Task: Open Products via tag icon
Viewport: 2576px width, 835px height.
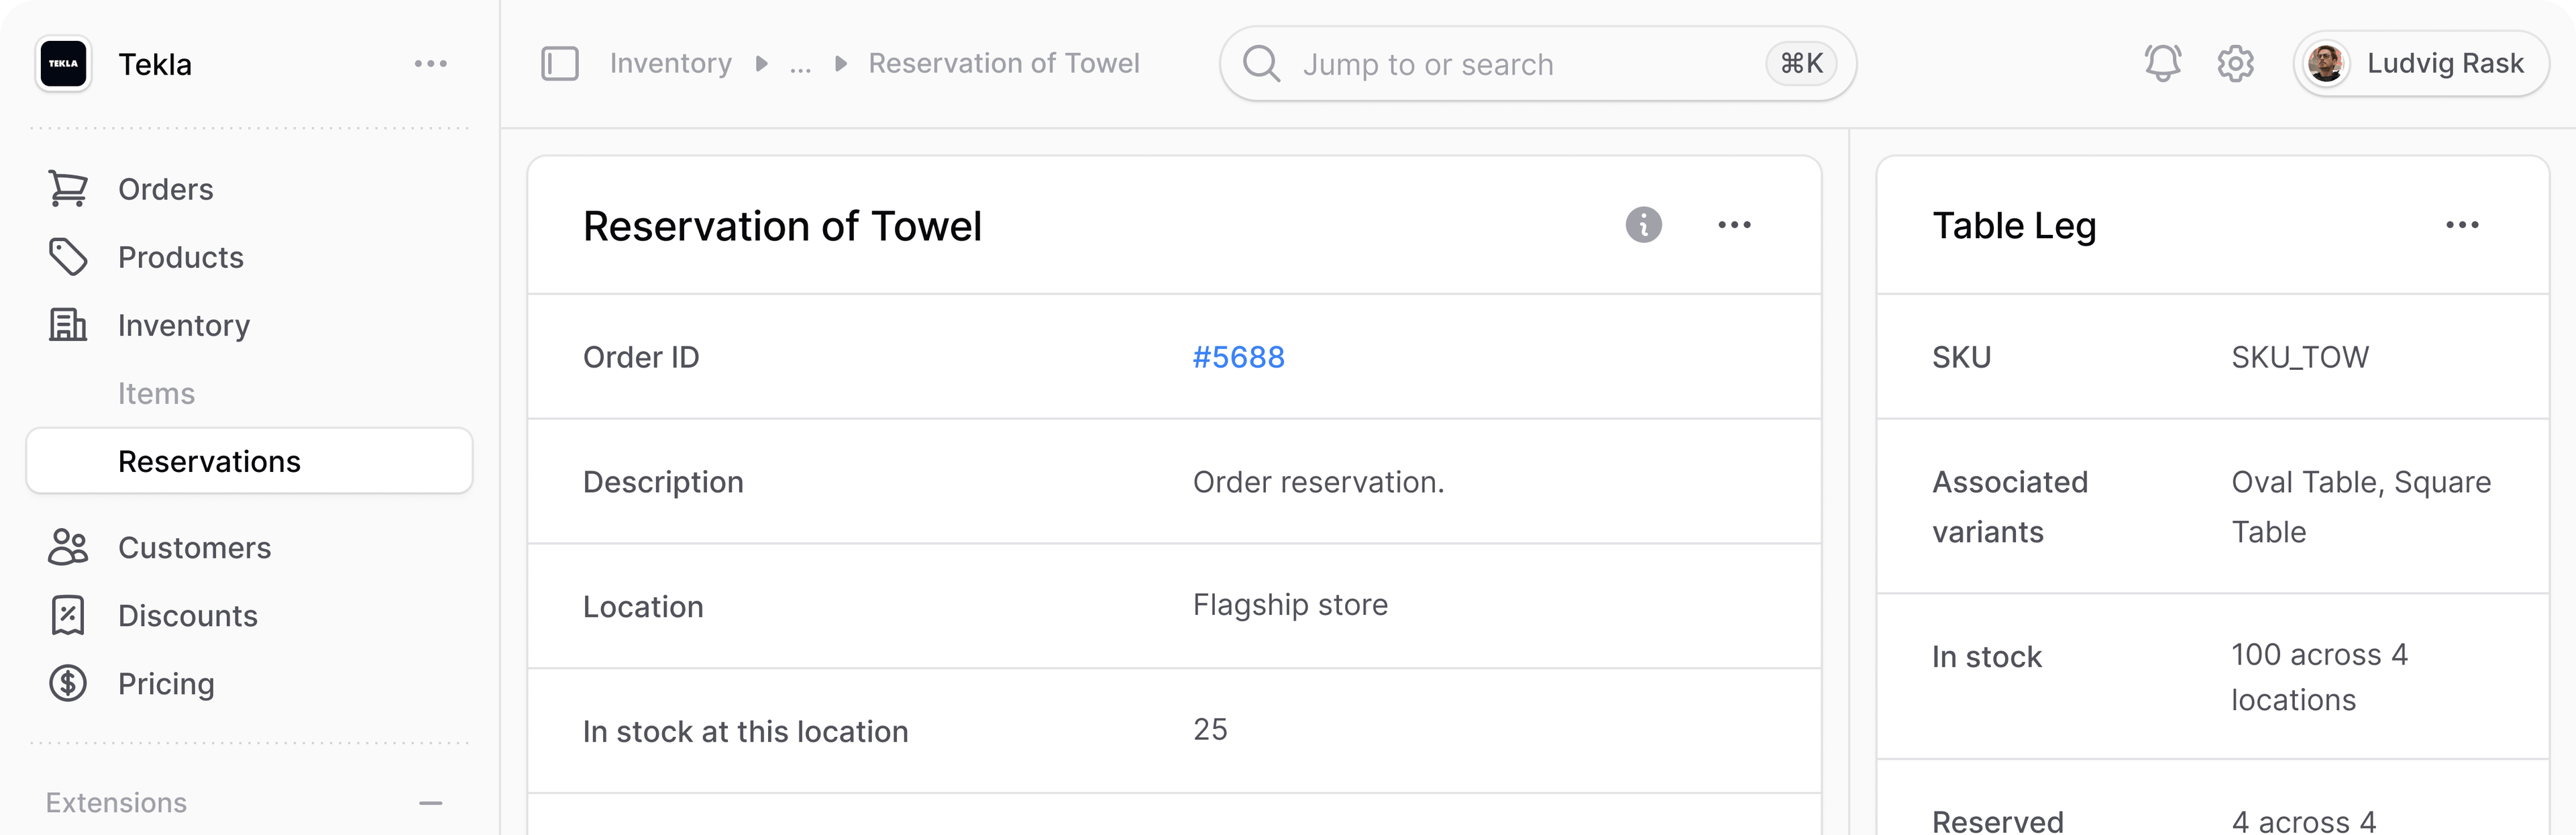Action: 68,257
